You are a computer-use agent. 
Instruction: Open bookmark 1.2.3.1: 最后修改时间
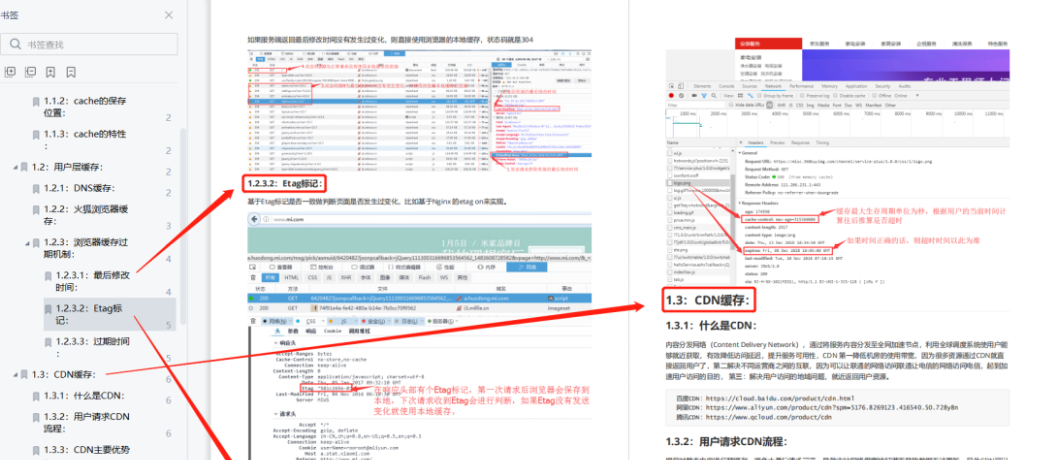(93, 281)
